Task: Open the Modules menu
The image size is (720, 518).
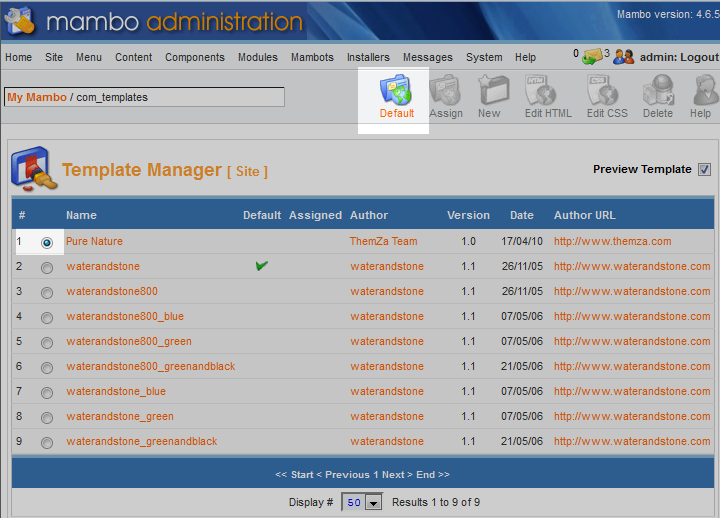Action: pyautogui.click(x=258, y=57)
